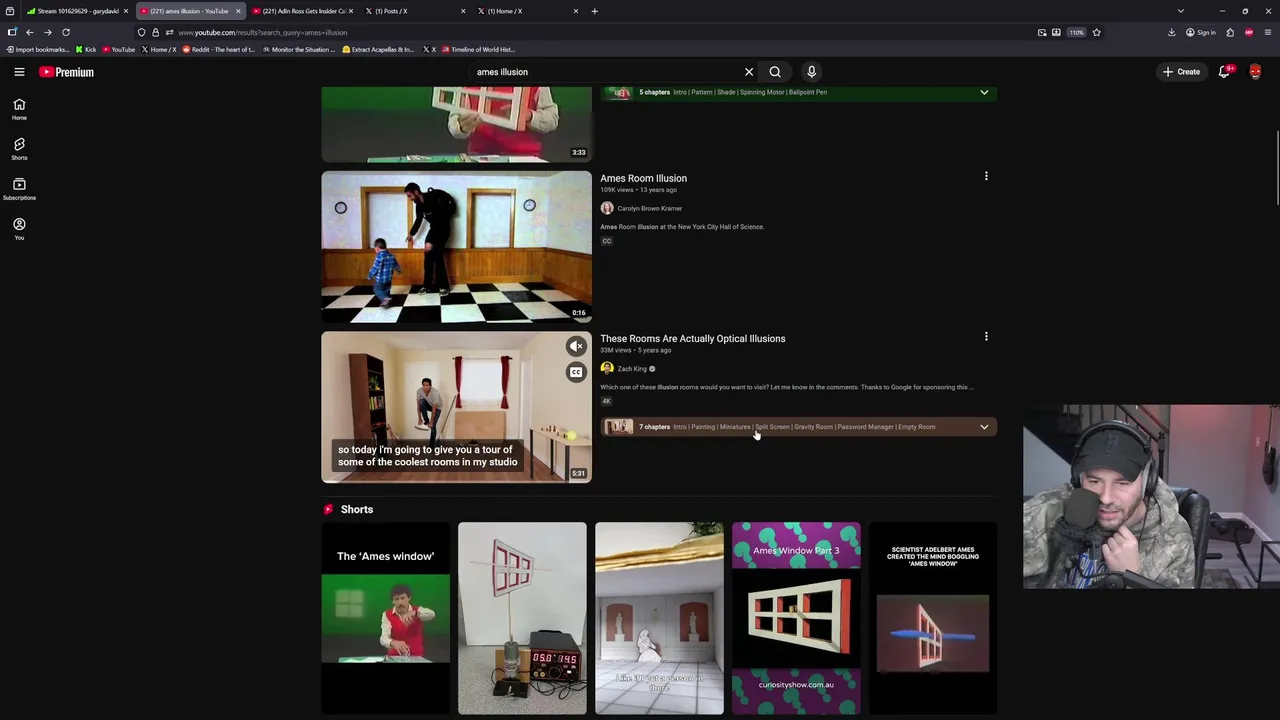
Task: Open Adelbert Ames scientist short
Action: (933, 618)
